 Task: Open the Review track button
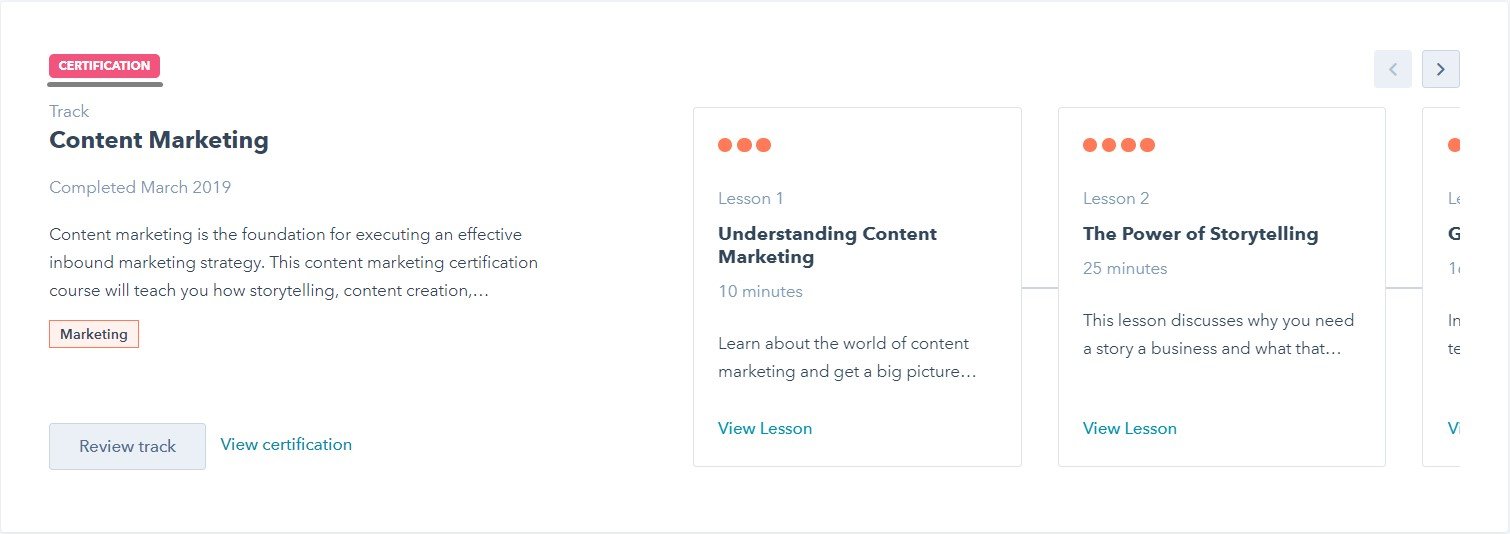[127, 446]
